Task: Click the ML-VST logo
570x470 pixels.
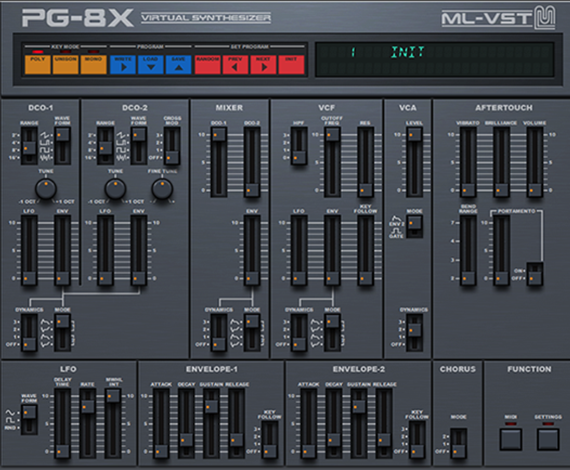Action: (x=498, y=17)
